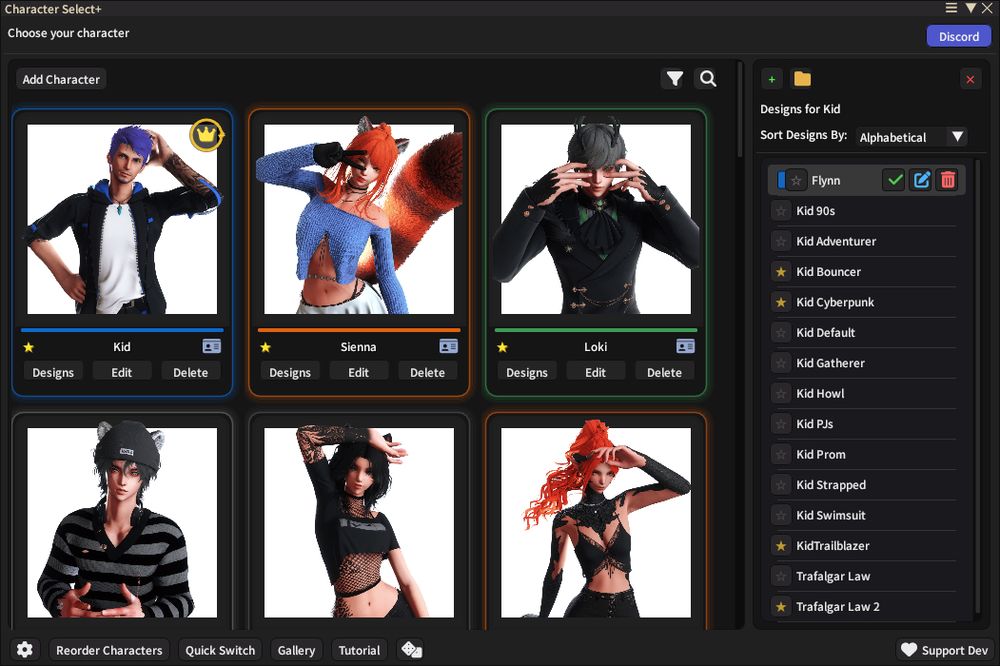The image size is (1000, 666).
Task: Click Support Dev heart button
Action: click(945, 650)
